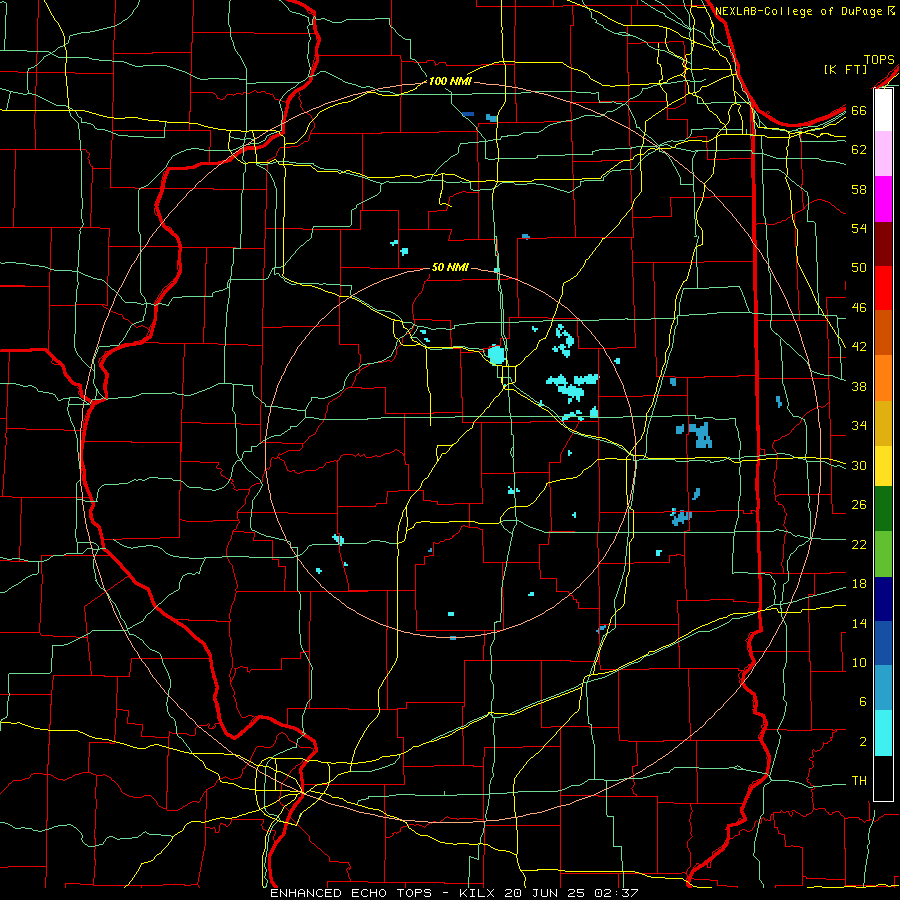900x900 pixels.
Task: Click the black TH threshold swatch
Action: click(883, 778)
